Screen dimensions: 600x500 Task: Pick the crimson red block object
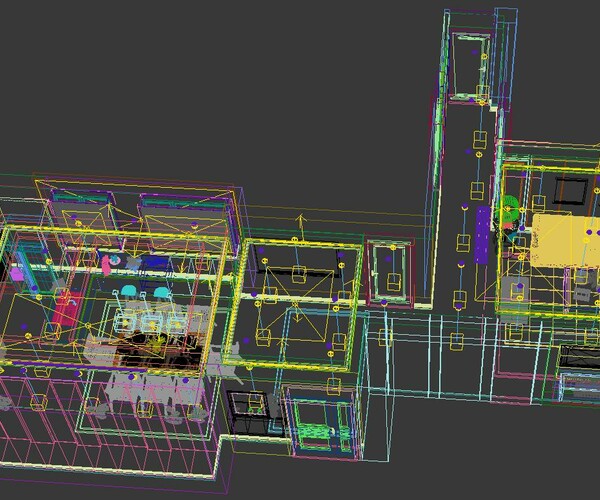point(67,309)
